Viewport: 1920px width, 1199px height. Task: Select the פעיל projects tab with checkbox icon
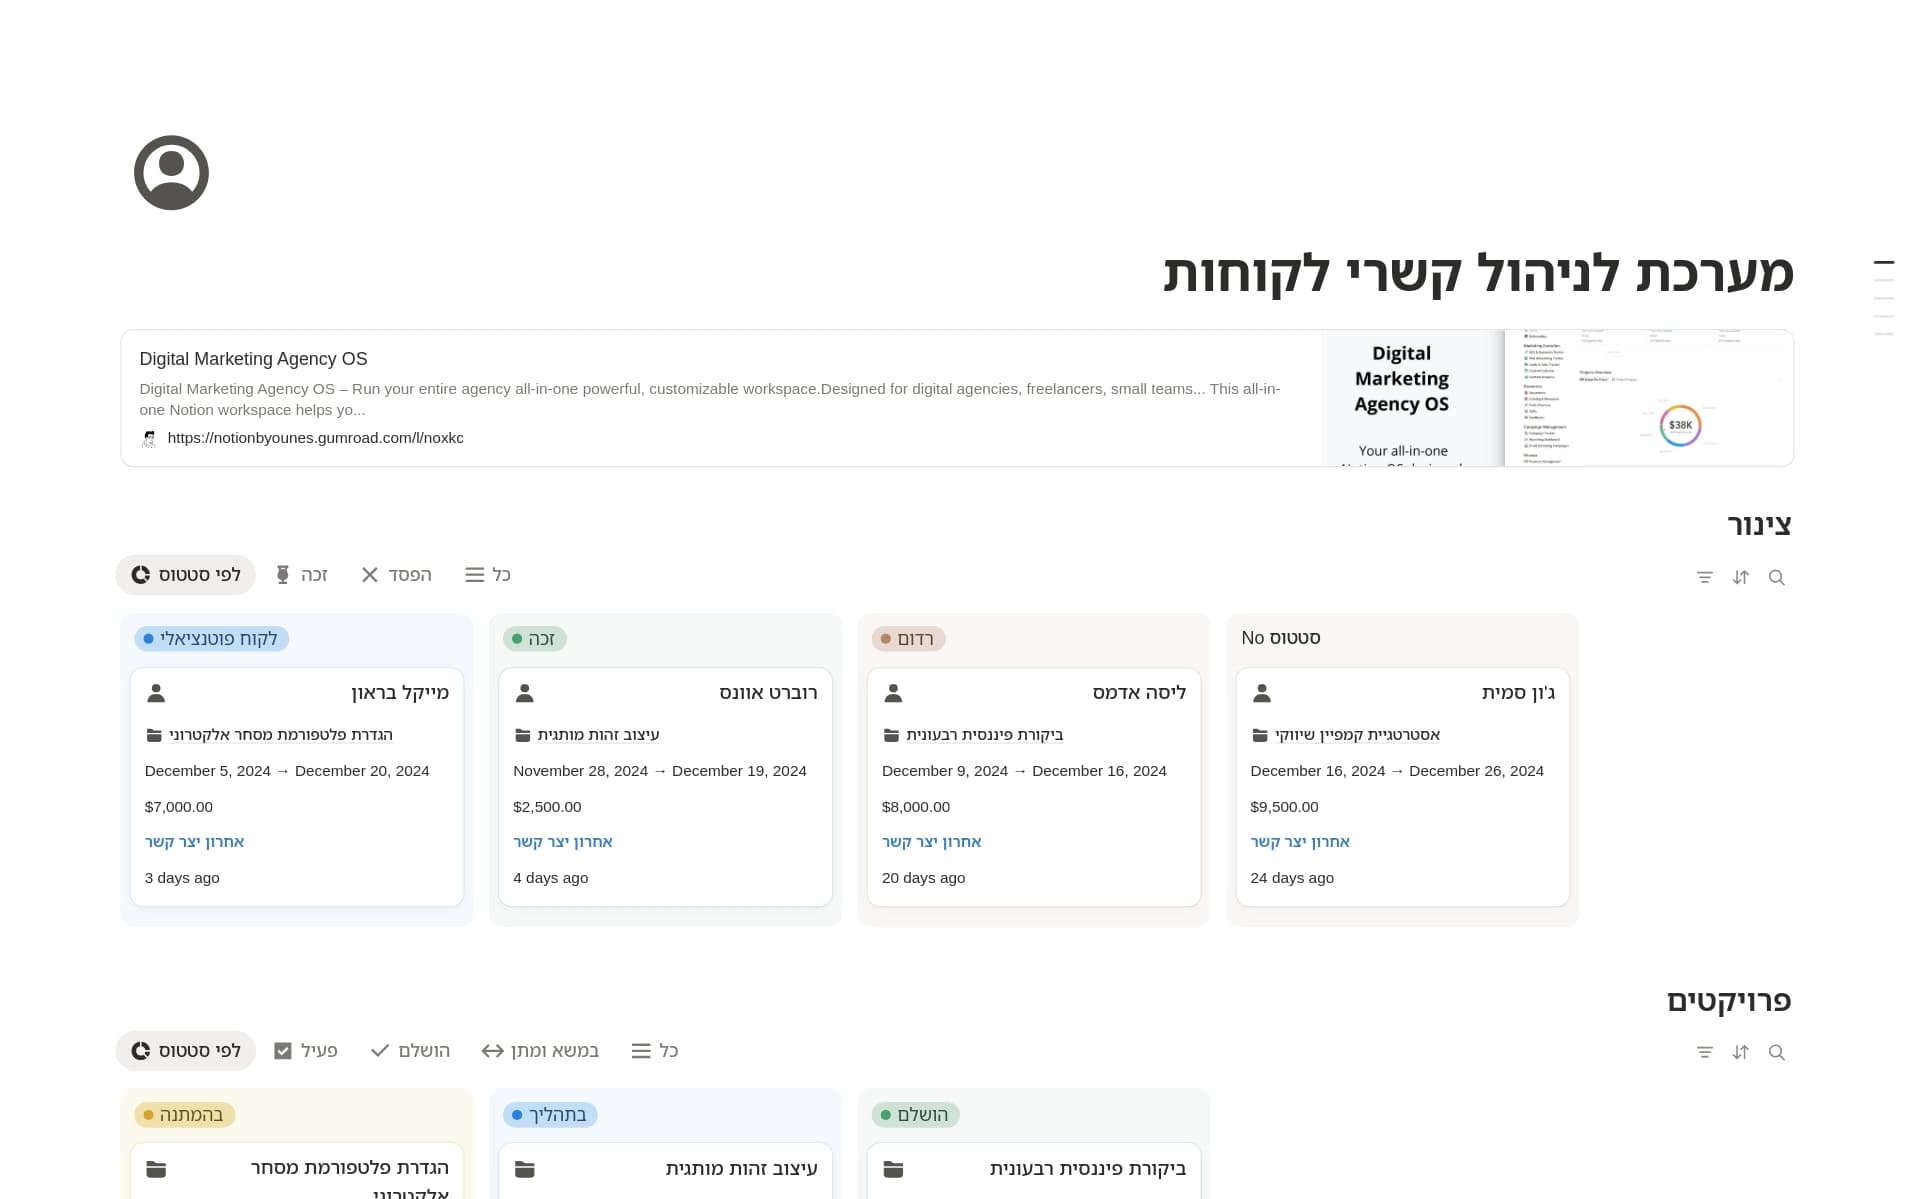click(305, 1051)
